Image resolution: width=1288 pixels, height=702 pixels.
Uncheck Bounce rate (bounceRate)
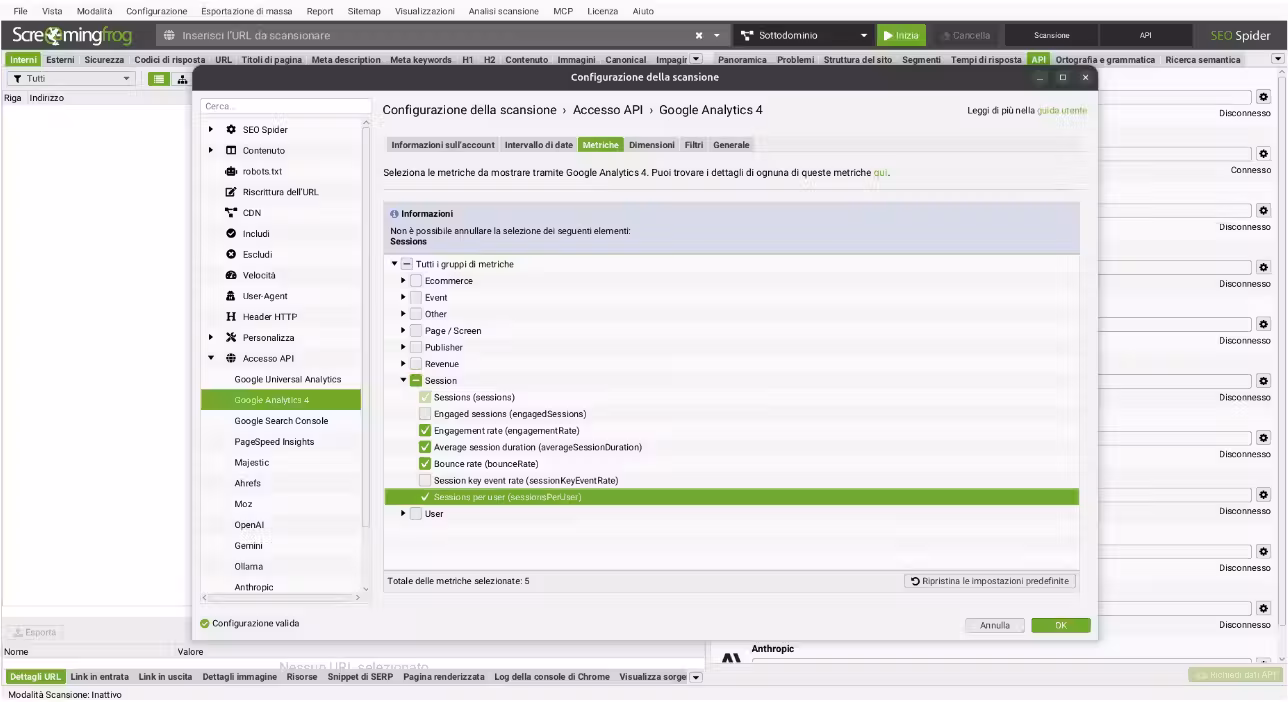(426, 464)
